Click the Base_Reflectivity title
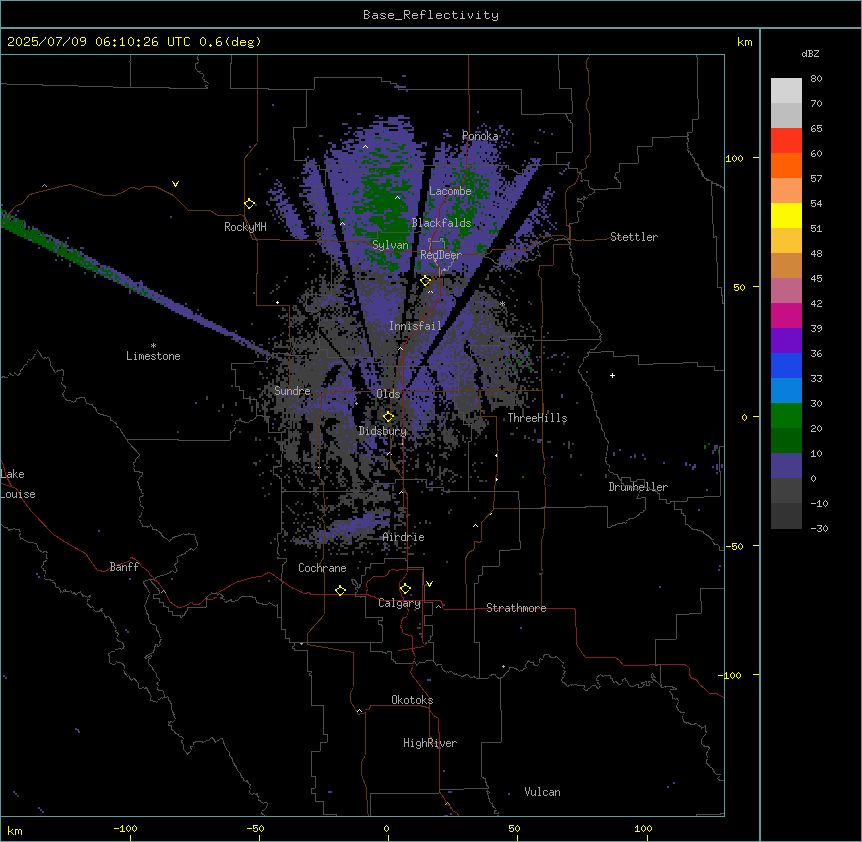Image resolution: width=862 pixels, height=842 pixels. tap(431, 15)
